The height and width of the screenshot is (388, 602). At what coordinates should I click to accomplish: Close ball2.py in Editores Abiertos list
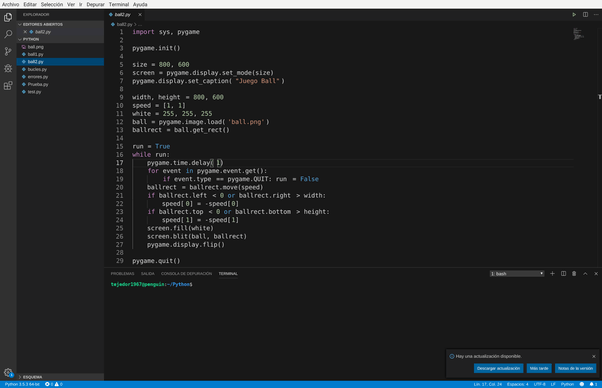coord(25,32)
